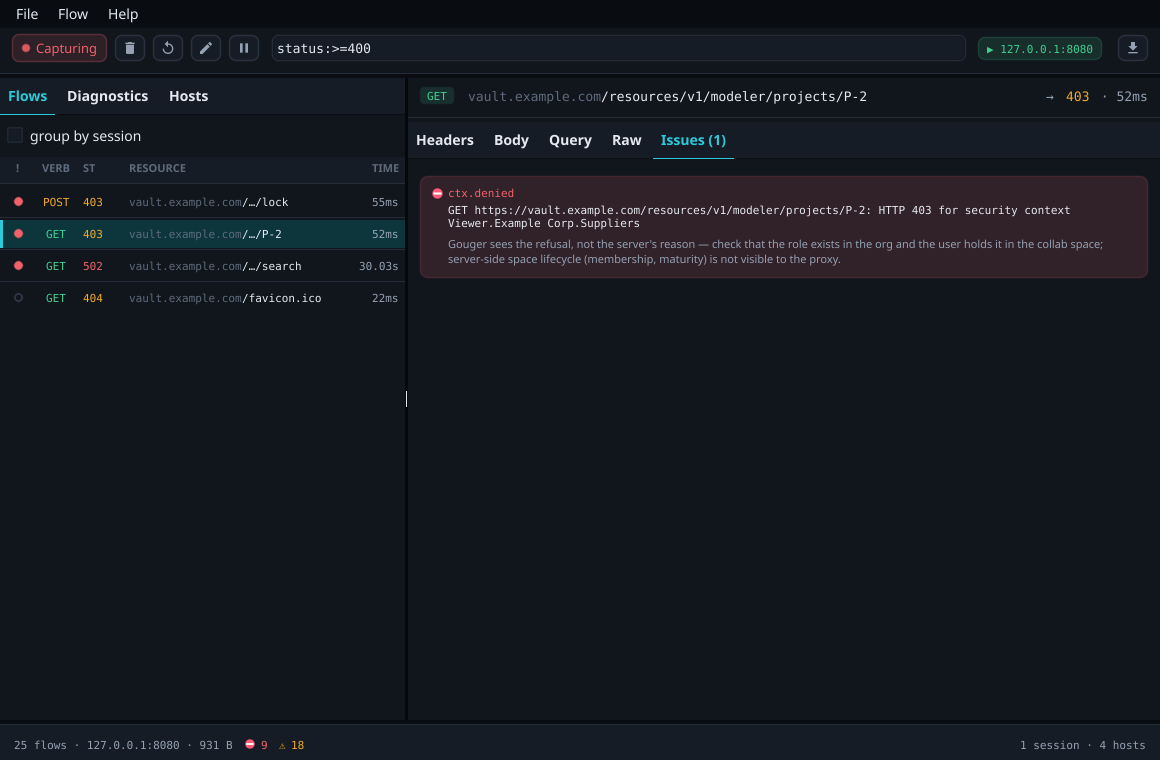Click the 403 status in detail header
Screen dimensions: 1160x760
point(1077,96)
